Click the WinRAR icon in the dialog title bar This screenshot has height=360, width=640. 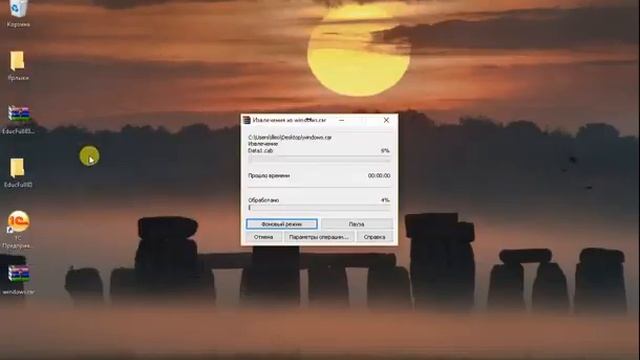pos(247,120)
